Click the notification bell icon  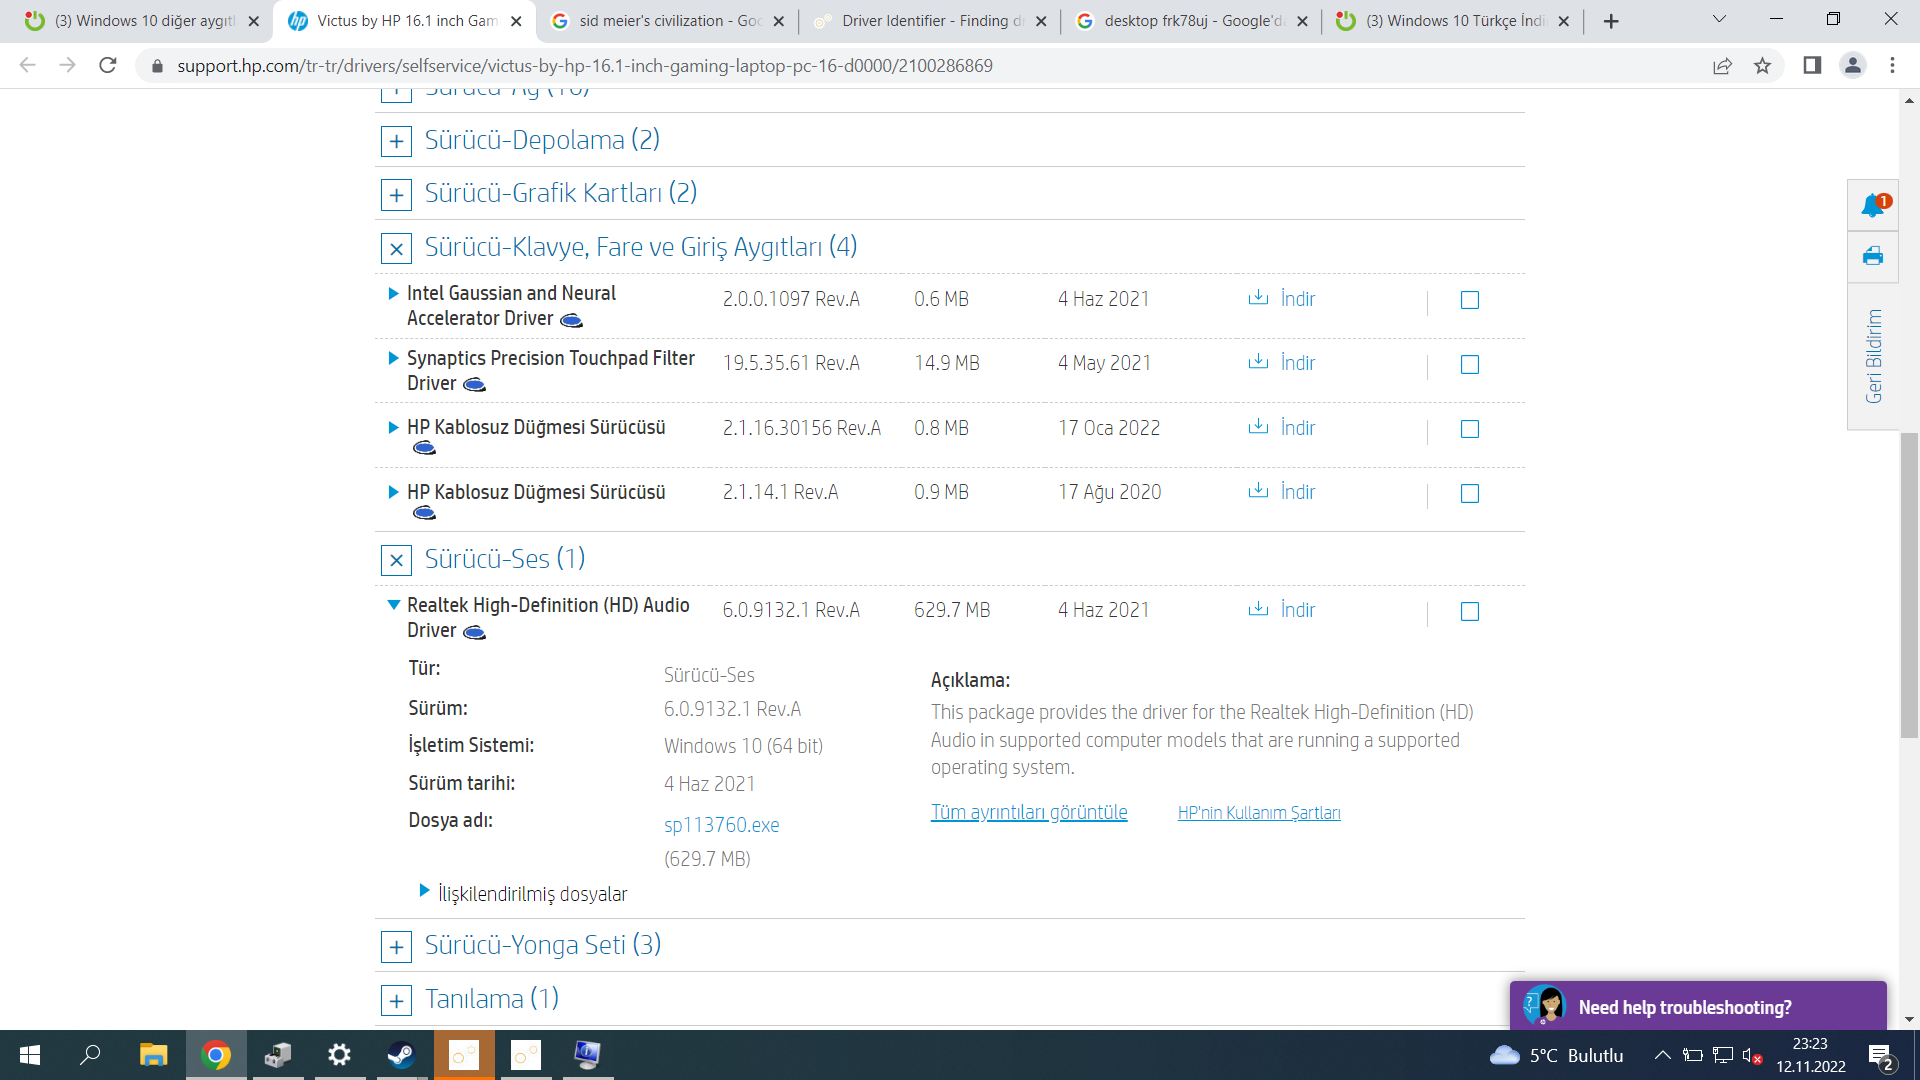click(x=1873, y=206)
